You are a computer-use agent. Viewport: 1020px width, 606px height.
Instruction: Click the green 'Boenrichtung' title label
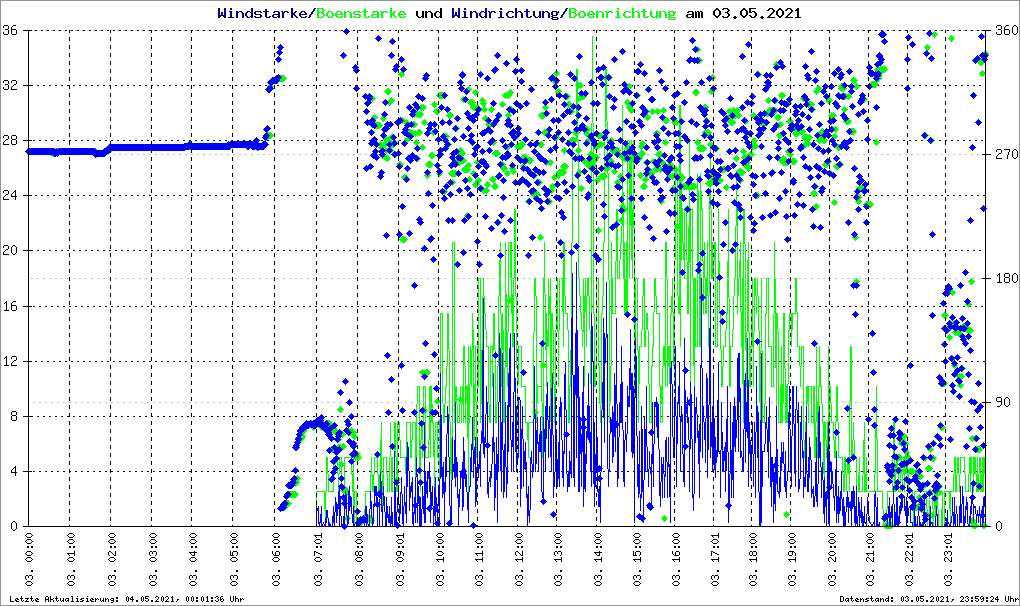622,13
